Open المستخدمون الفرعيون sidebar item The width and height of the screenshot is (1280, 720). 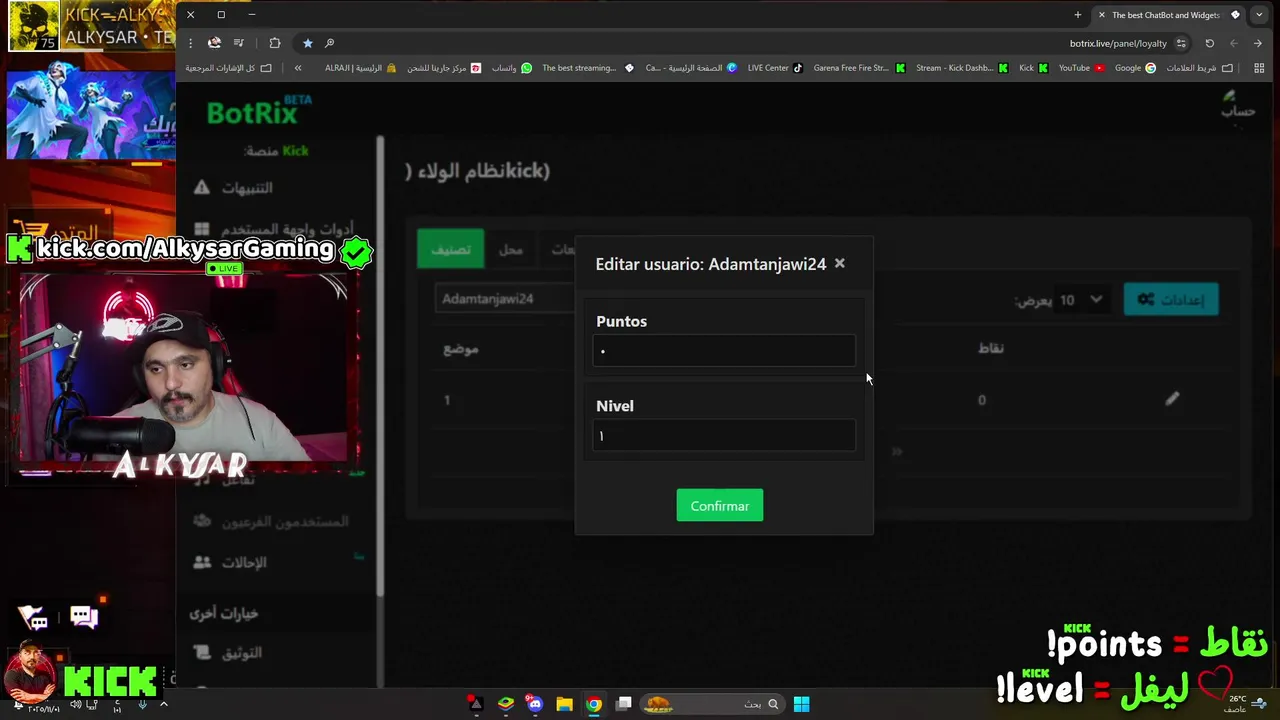(285, 522)
